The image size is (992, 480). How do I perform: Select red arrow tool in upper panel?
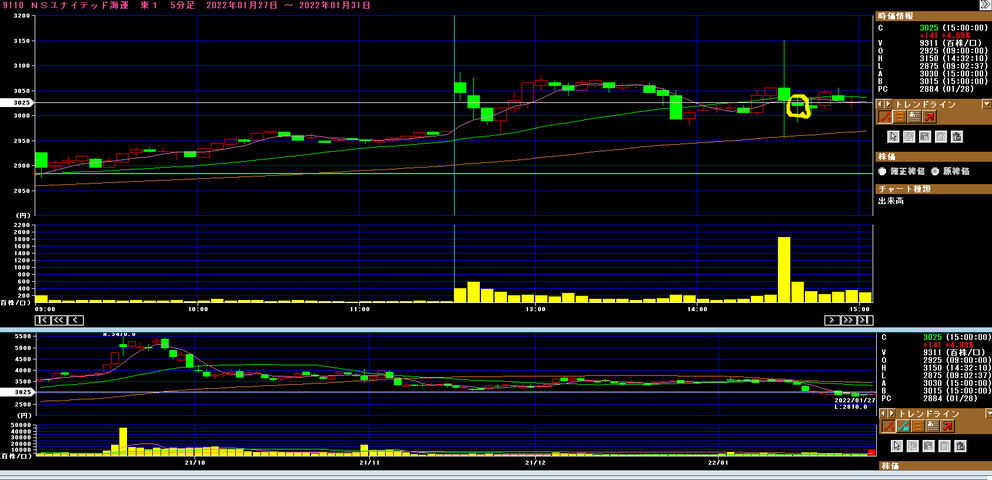929,116
